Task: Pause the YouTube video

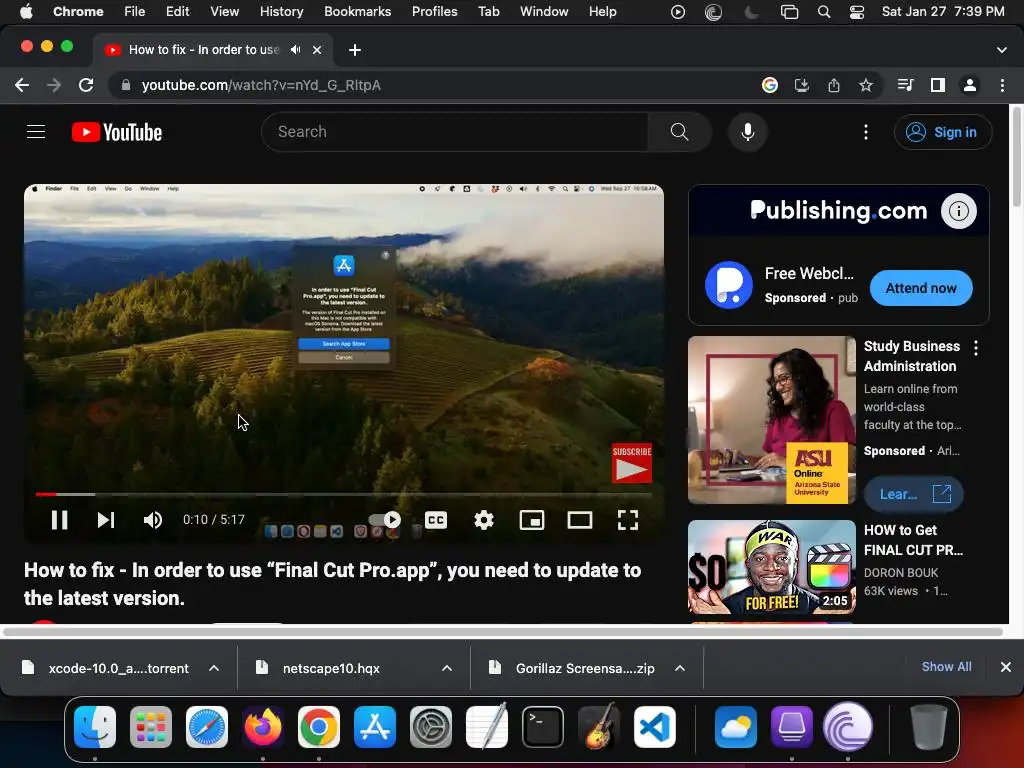Action: tap(59, 520)
